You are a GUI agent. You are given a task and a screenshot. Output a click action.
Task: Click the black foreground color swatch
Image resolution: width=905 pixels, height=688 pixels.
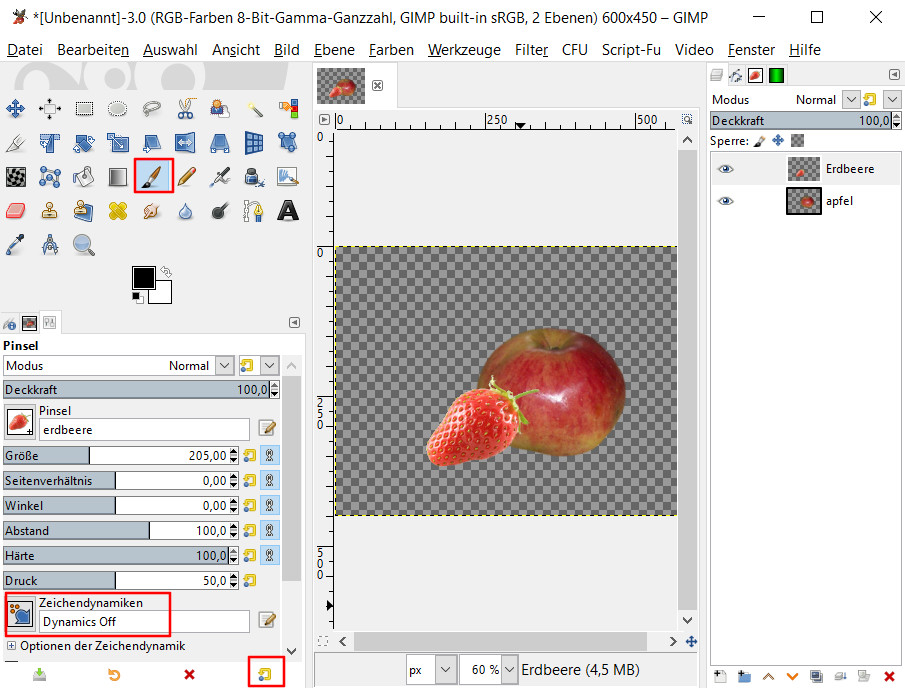[142, 278]
